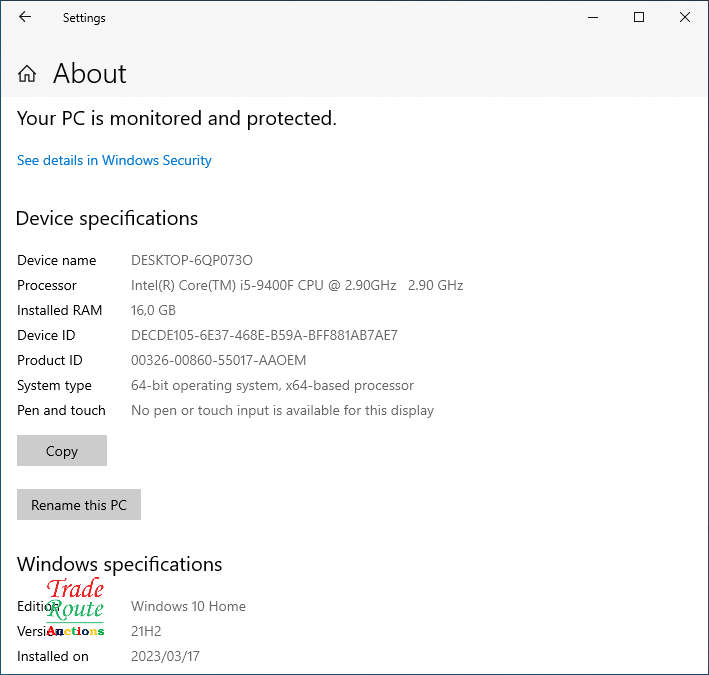Go to Settings home via house icon
709x675 pixels.
coord(27,74)
